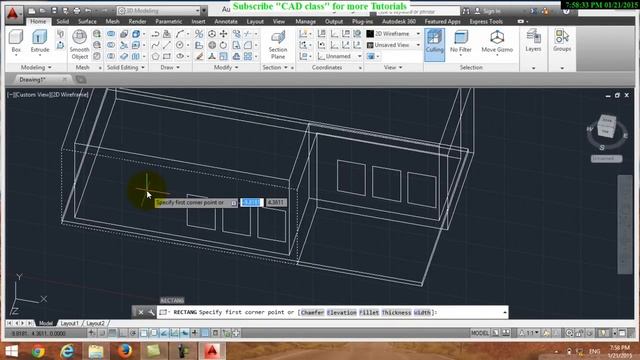Viewport: 640px width, 360px height.
Task: Click the command line customize wrench icon
Action: click(x=151, y=312)
